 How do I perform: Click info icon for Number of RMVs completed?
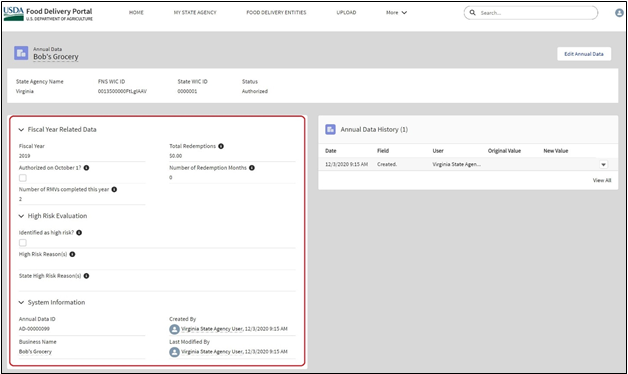point(114,189)
